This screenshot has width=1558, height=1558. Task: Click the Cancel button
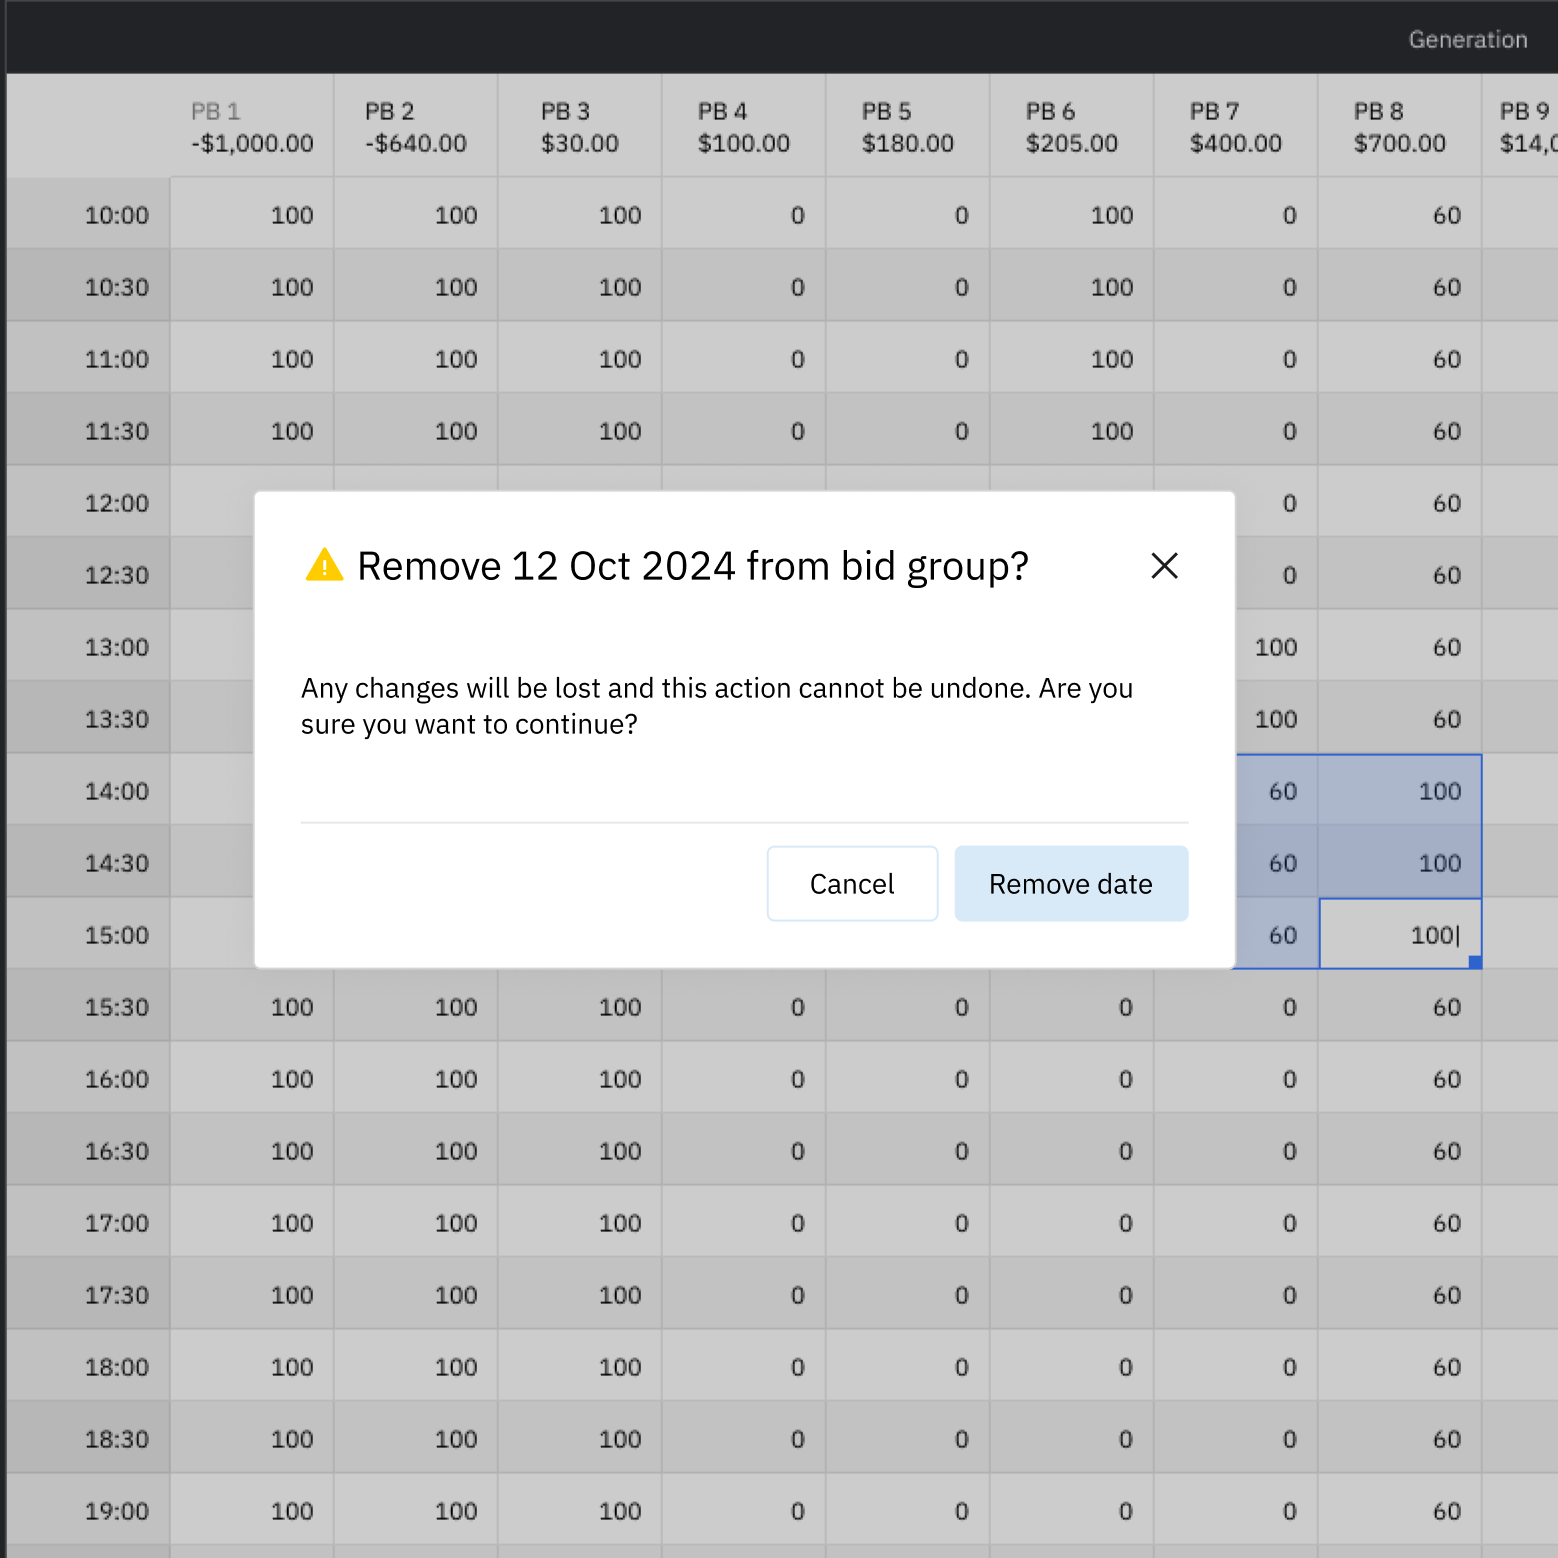[852, 884]
